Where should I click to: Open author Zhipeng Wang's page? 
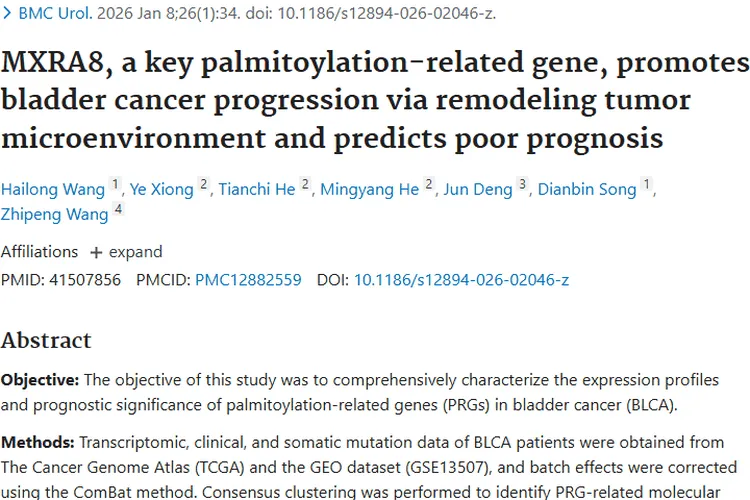click(x=55, y=214)
